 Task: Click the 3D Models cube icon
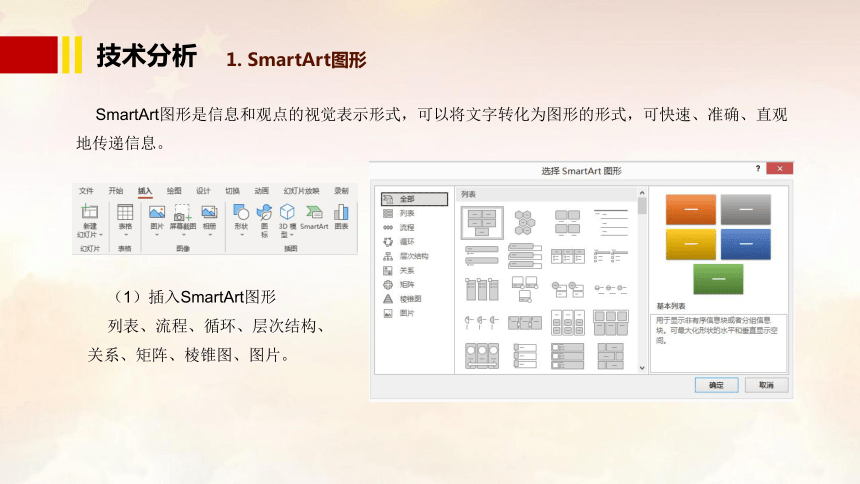(287, 212)
